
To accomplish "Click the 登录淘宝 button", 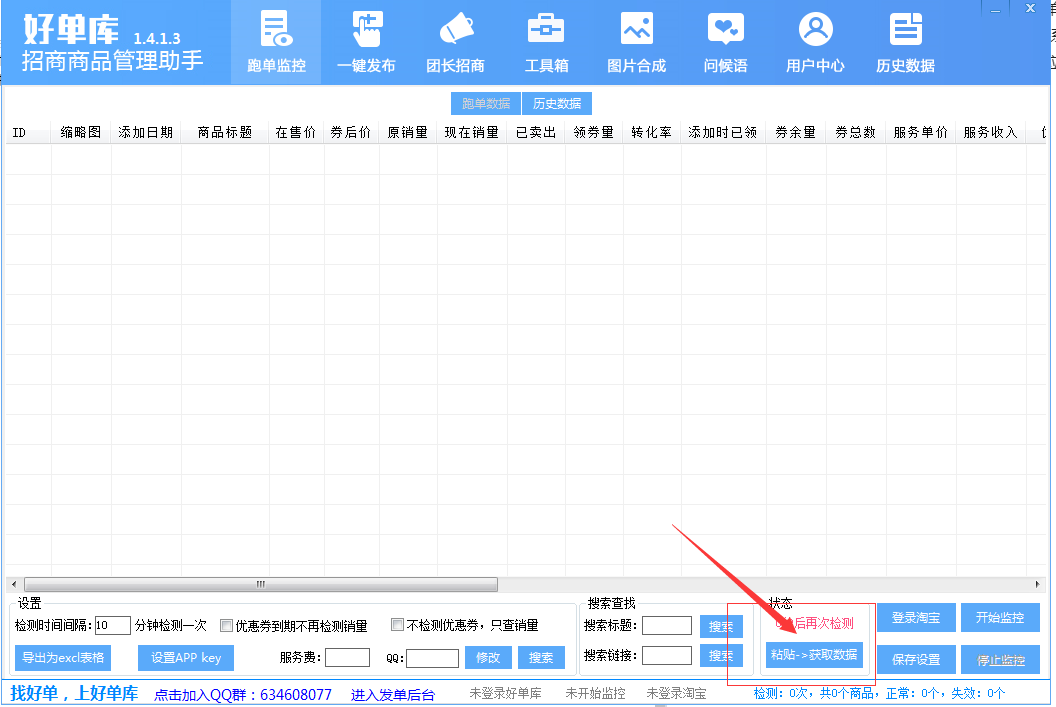I will click(916, 617).
